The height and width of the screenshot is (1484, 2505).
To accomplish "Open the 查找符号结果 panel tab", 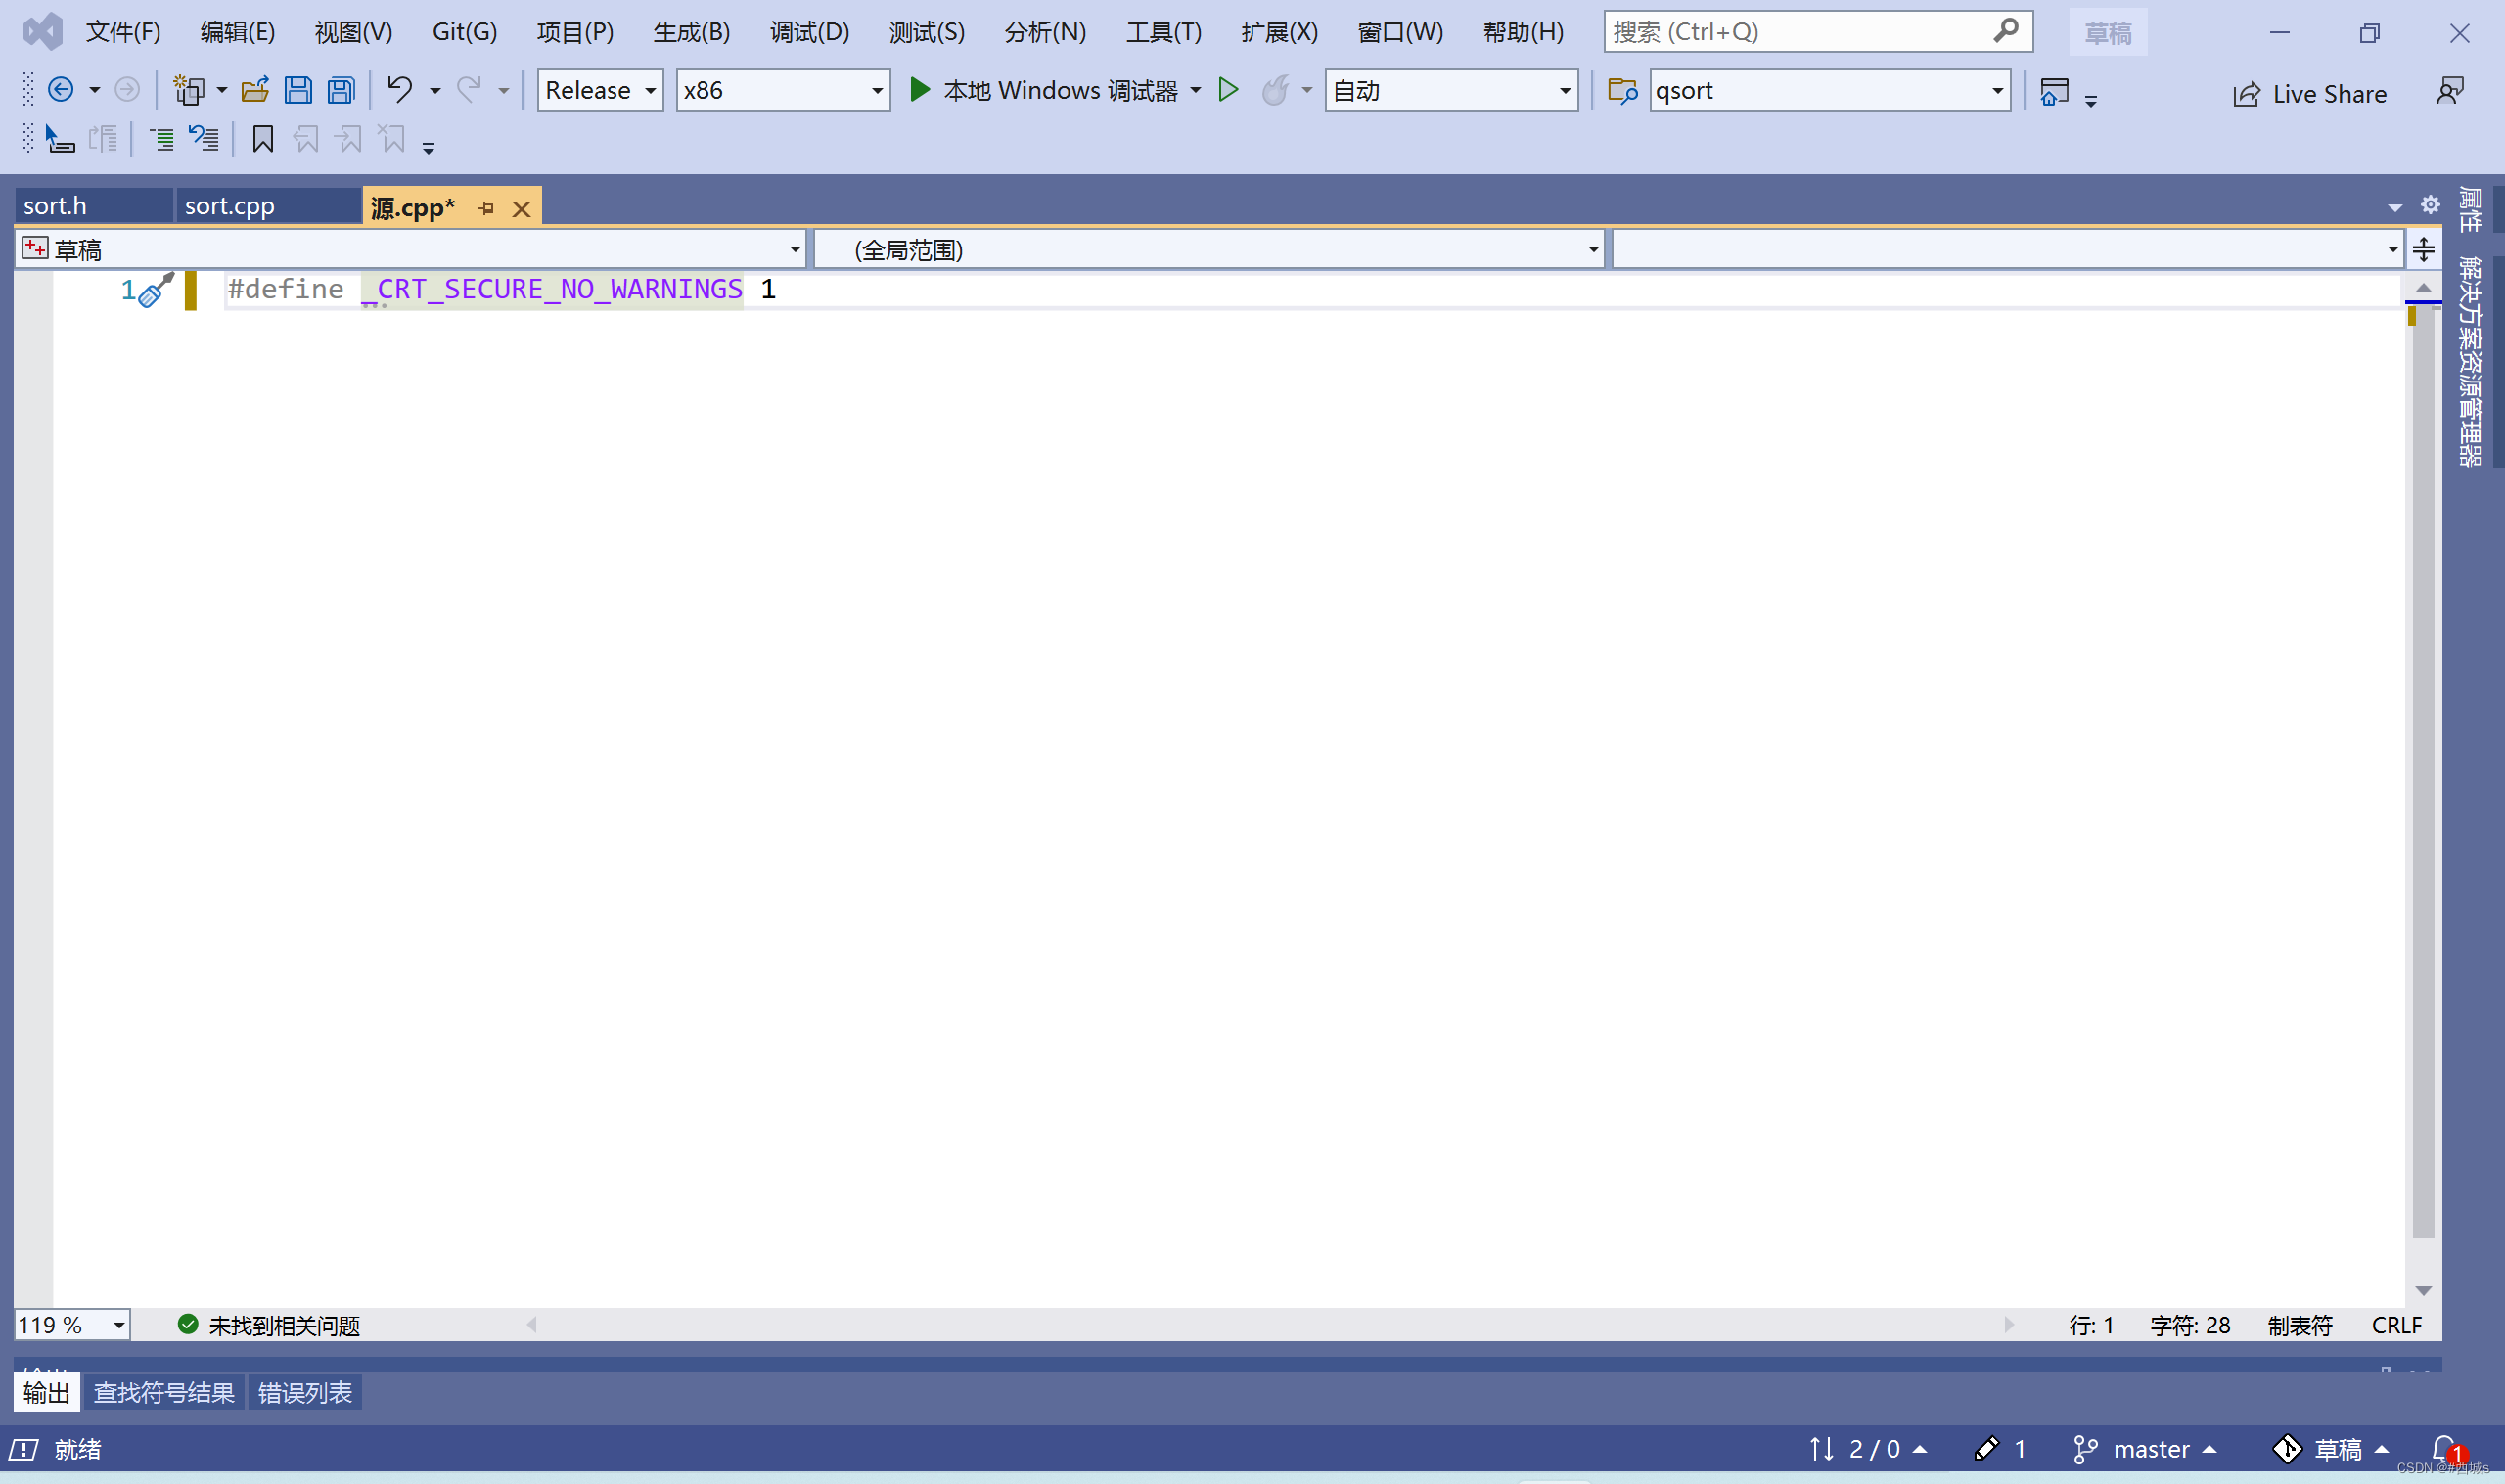I will 164,1393.
